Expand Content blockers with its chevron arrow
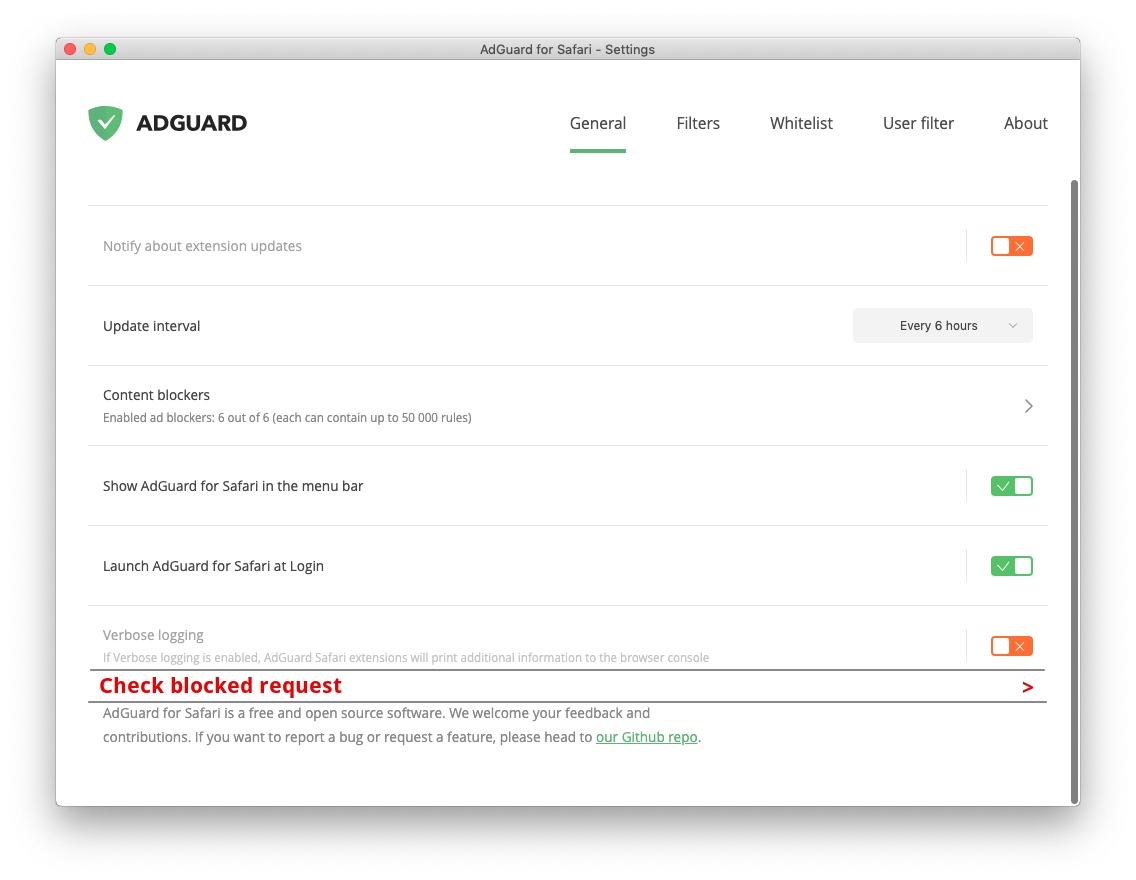Screen dimensions: 1136x880 (1029, 406)
